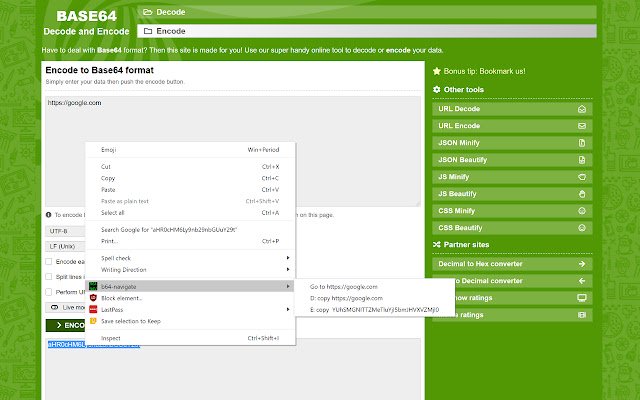
Task: Click the Decode open folder icon
Action: (x=147, y=12)
